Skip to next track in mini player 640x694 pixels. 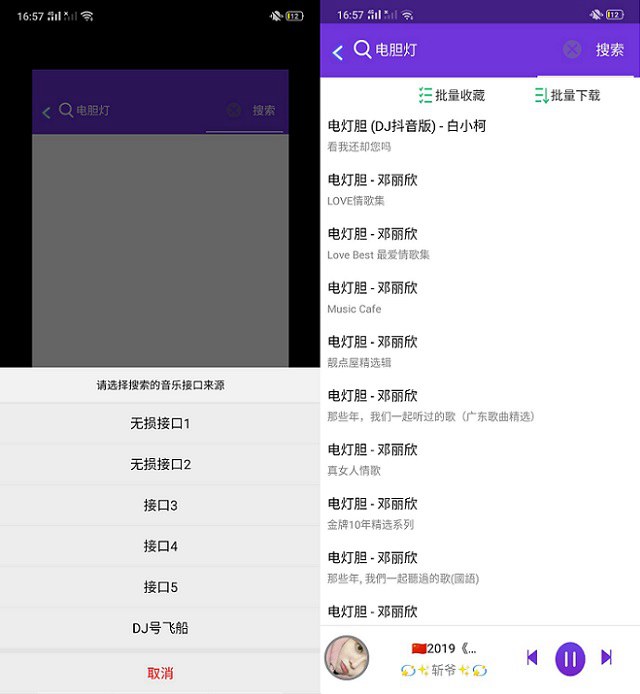pos(607,657)
